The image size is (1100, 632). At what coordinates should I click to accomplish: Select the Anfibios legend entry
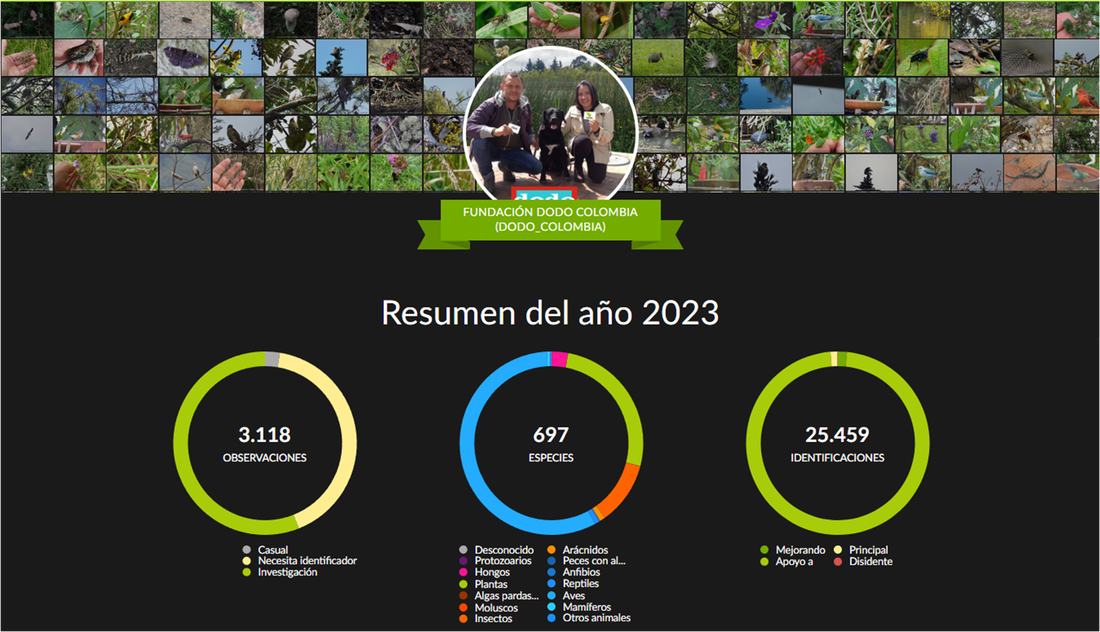click(x=573, y=572)
